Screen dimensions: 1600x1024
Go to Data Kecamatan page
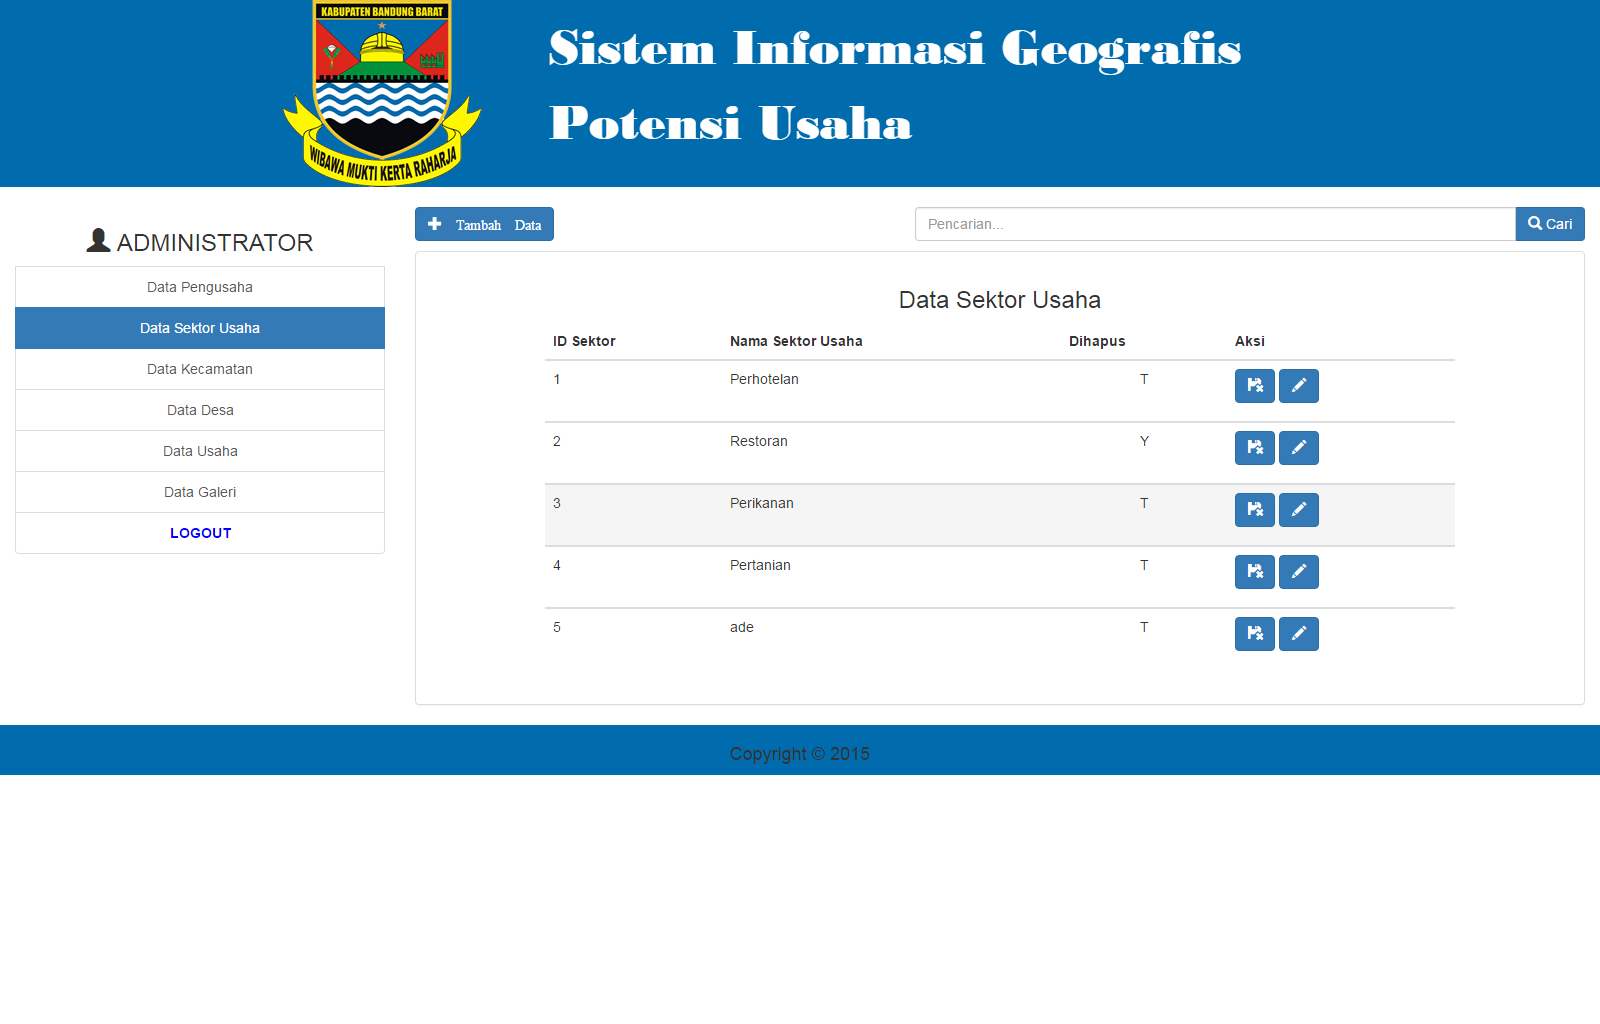point(200,369)
